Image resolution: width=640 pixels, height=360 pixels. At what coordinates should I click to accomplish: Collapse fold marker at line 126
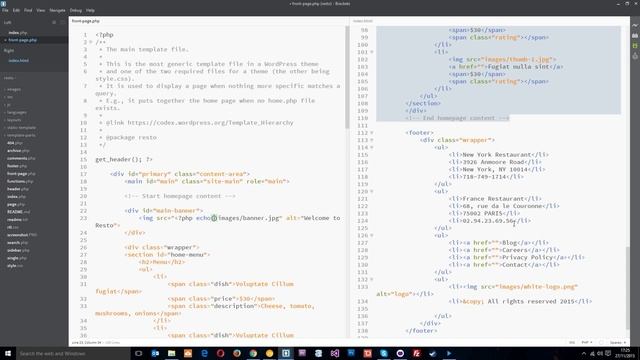371,236
